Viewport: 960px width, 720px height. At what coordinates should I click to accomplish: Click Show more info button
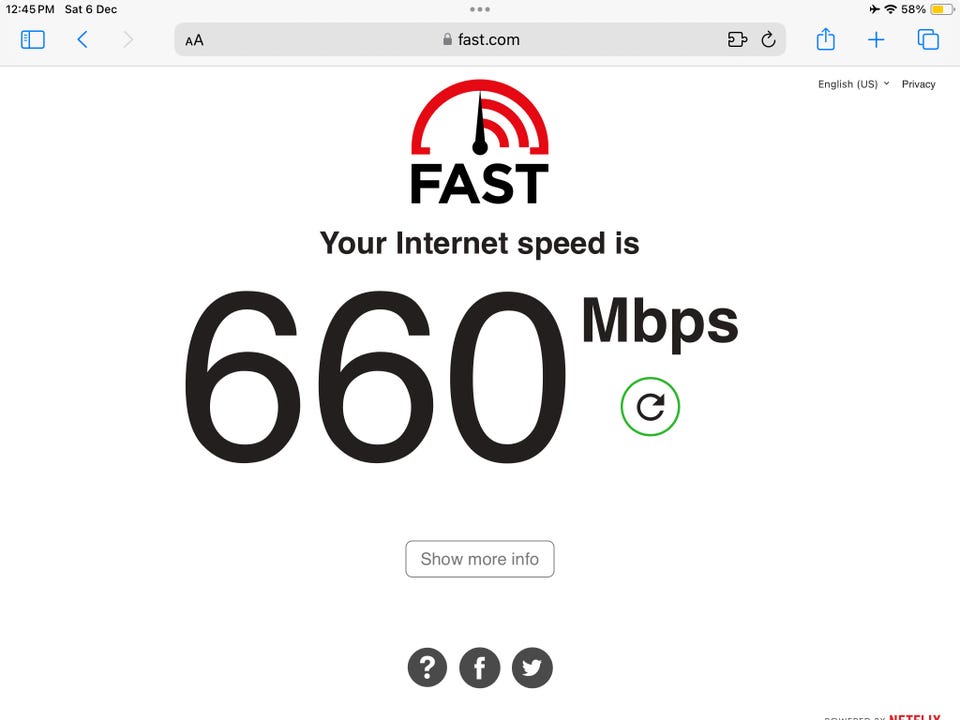pyautogui.click(x=479, y=559)
